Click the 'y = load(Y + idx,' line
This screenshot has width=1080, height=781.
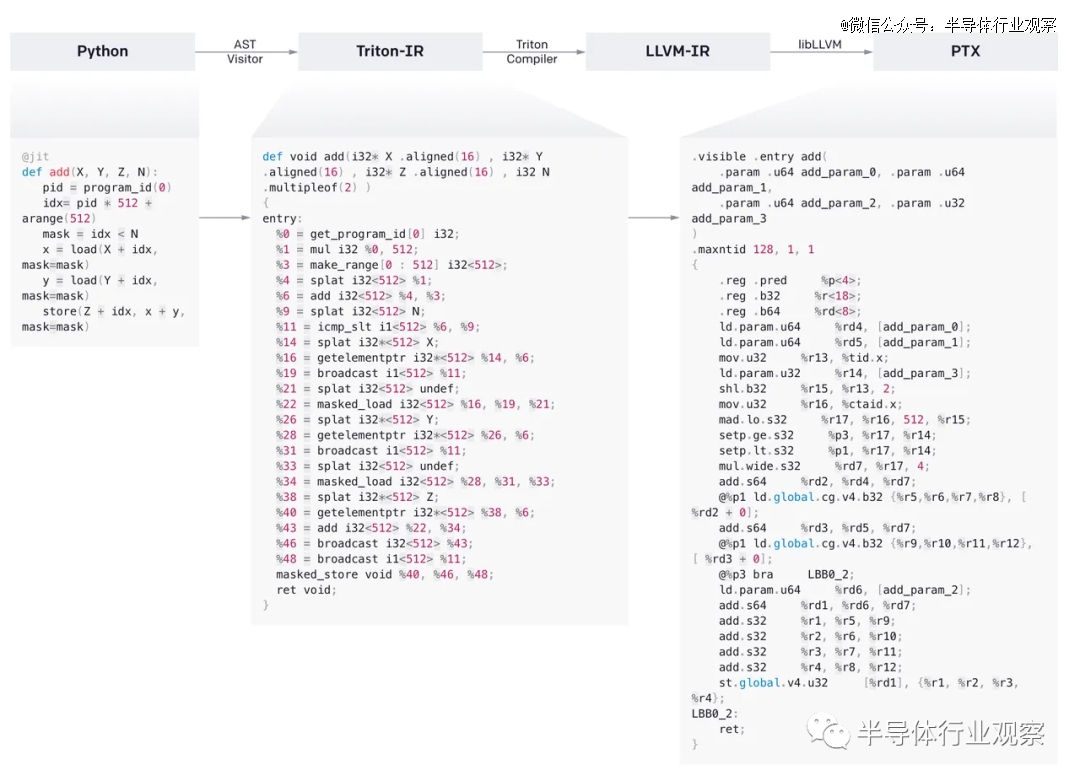pyautogui.click(x=100, y=280)
